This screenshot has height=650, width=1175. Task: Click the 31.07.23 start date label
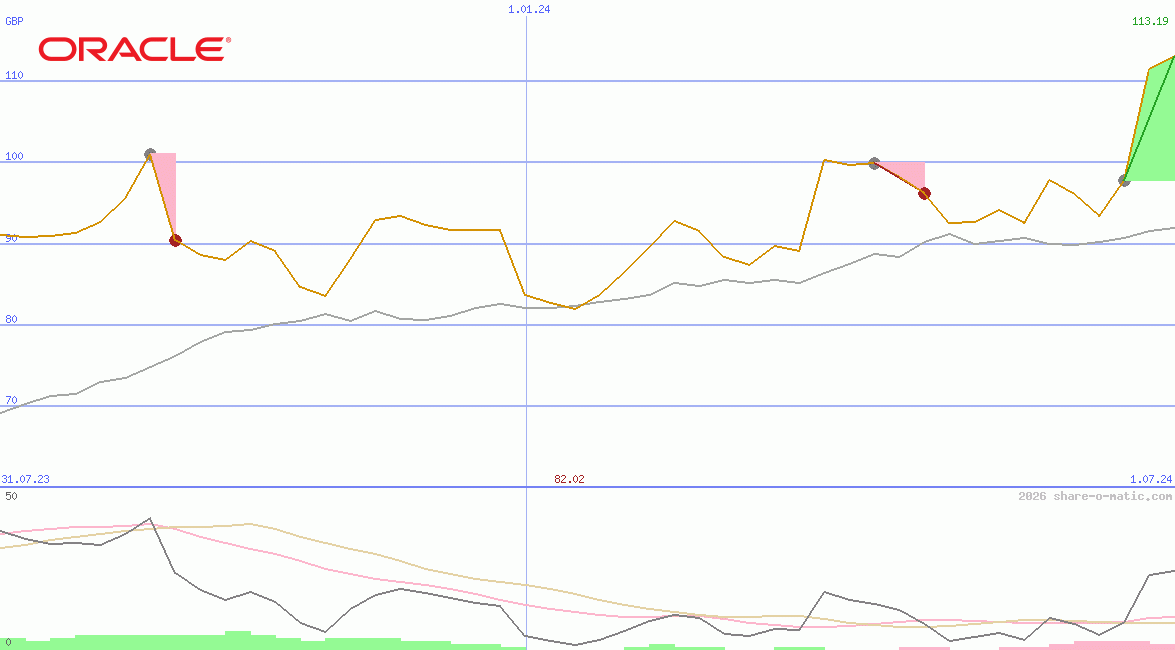25,479
